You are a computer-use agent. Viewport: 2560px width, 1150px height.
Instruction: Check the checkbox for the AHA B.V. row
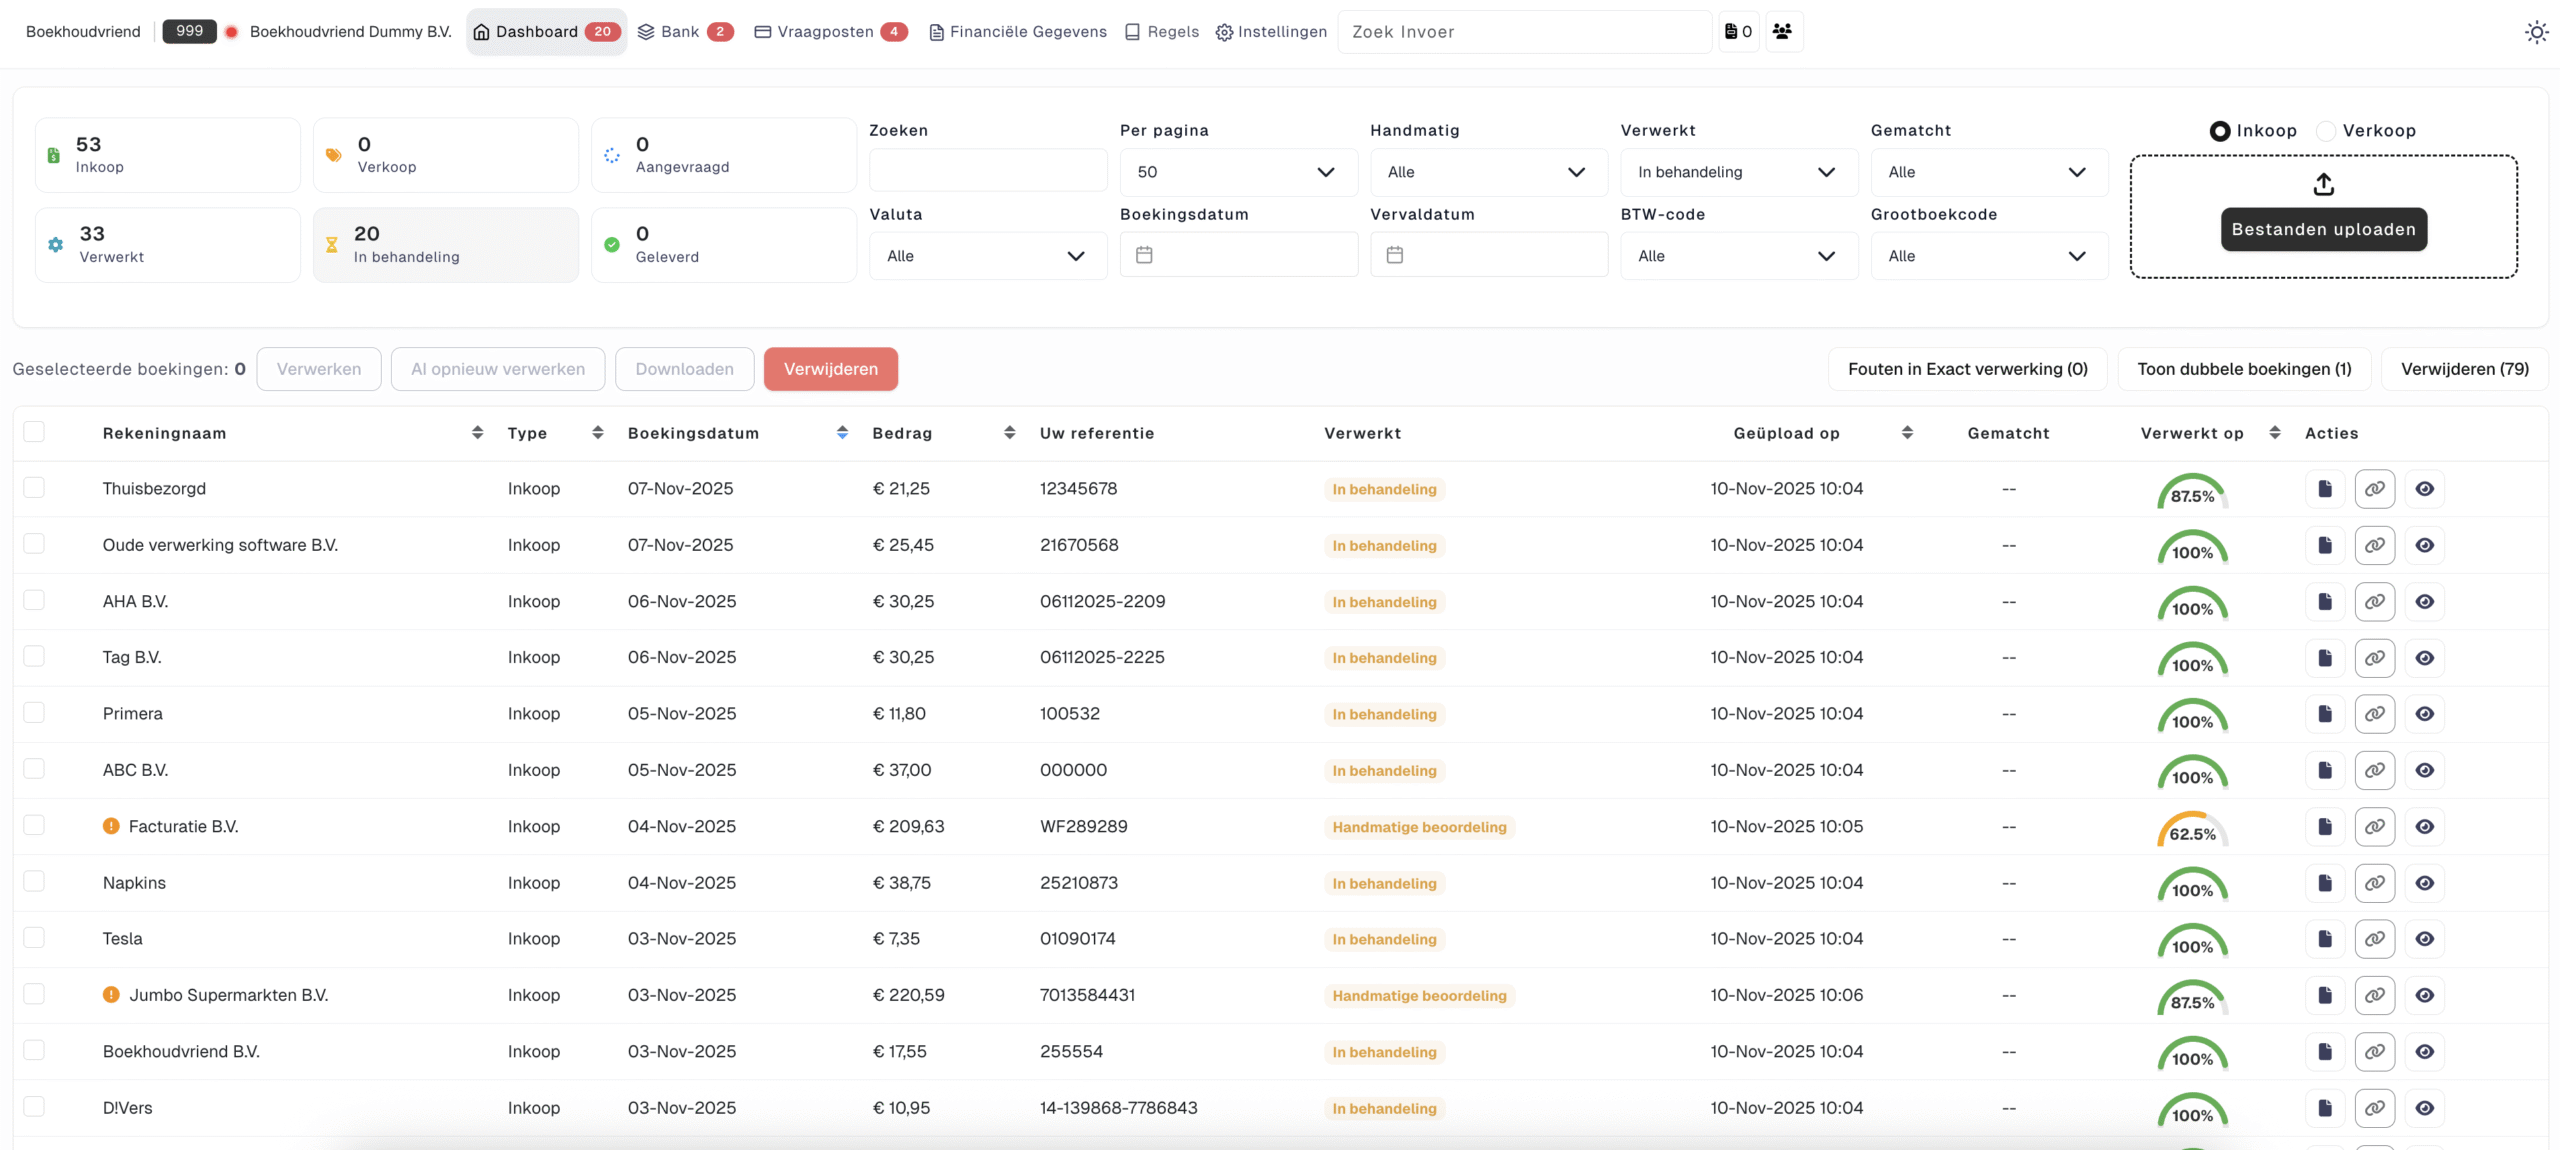click(34, 600)
